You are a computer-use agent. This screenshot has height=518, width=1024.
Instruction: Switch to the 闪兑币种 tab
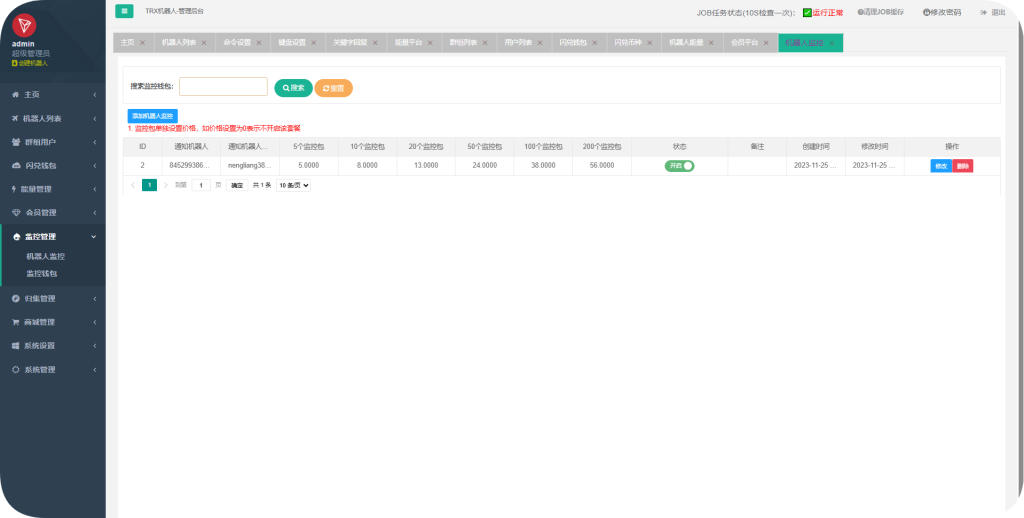point(628,42)
